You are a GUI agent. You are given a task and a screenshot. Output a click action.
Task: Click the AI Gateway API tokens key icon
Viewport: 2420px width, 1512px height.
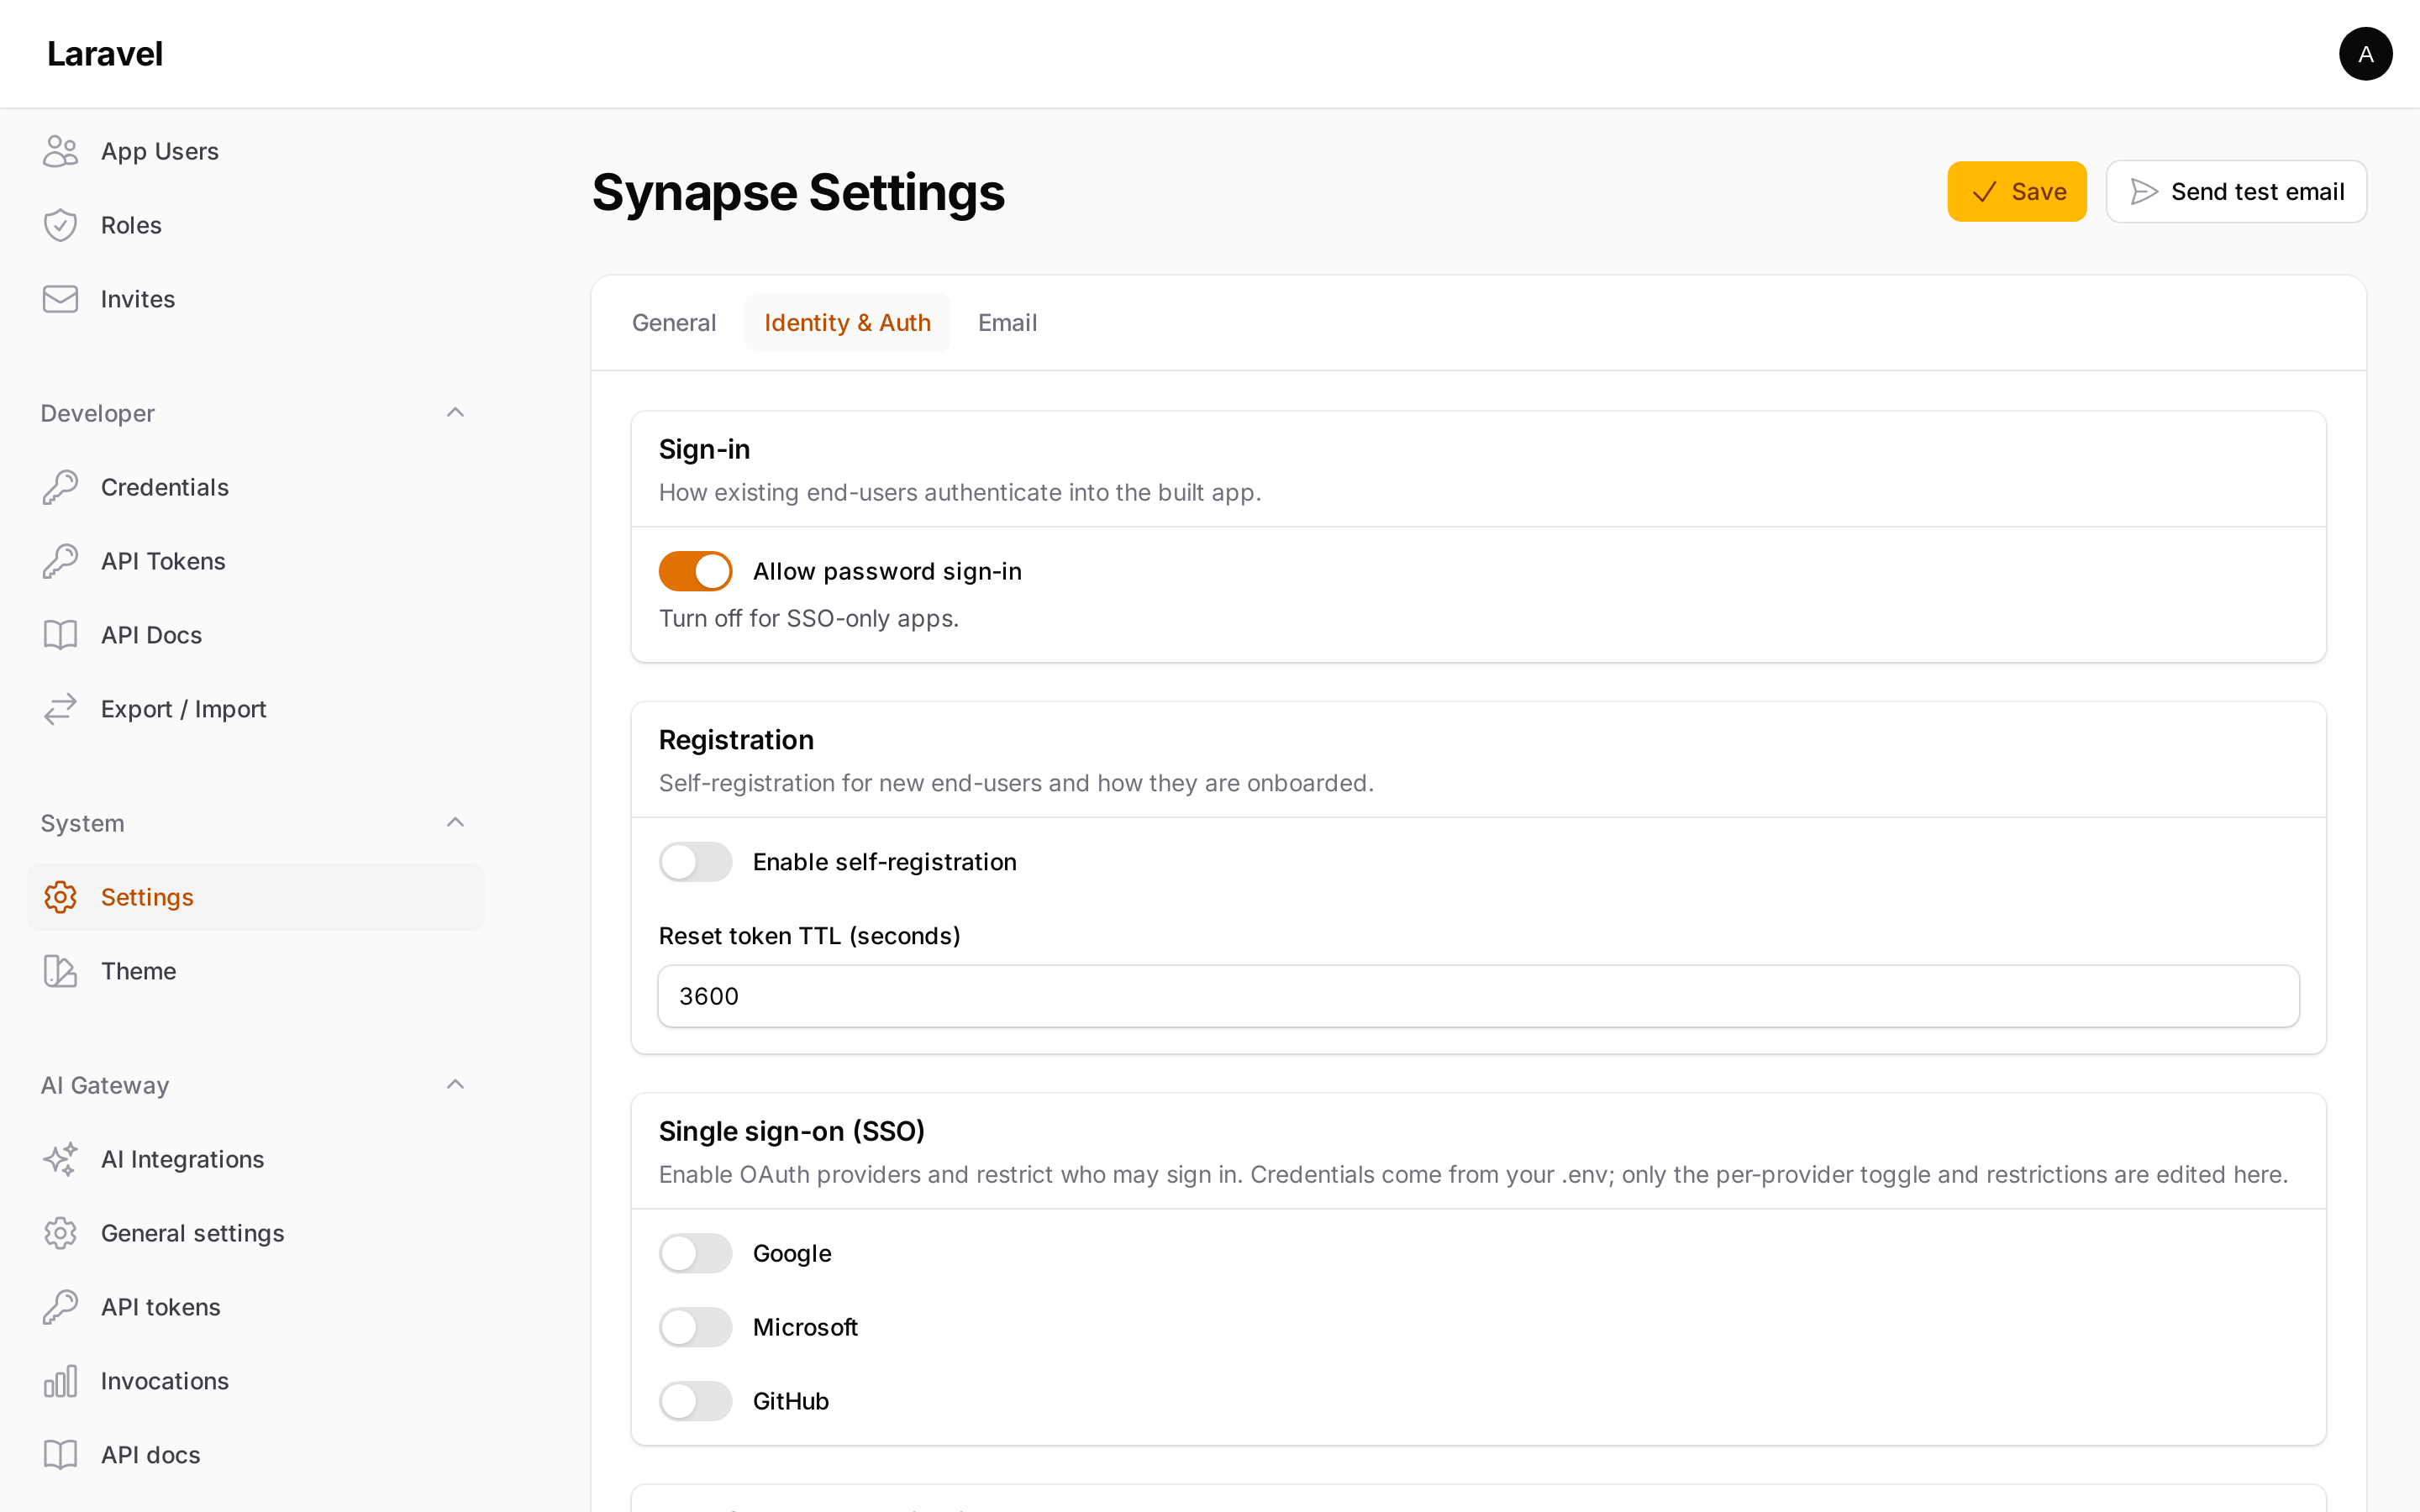pyautogui.click(x=60, y=1307)
